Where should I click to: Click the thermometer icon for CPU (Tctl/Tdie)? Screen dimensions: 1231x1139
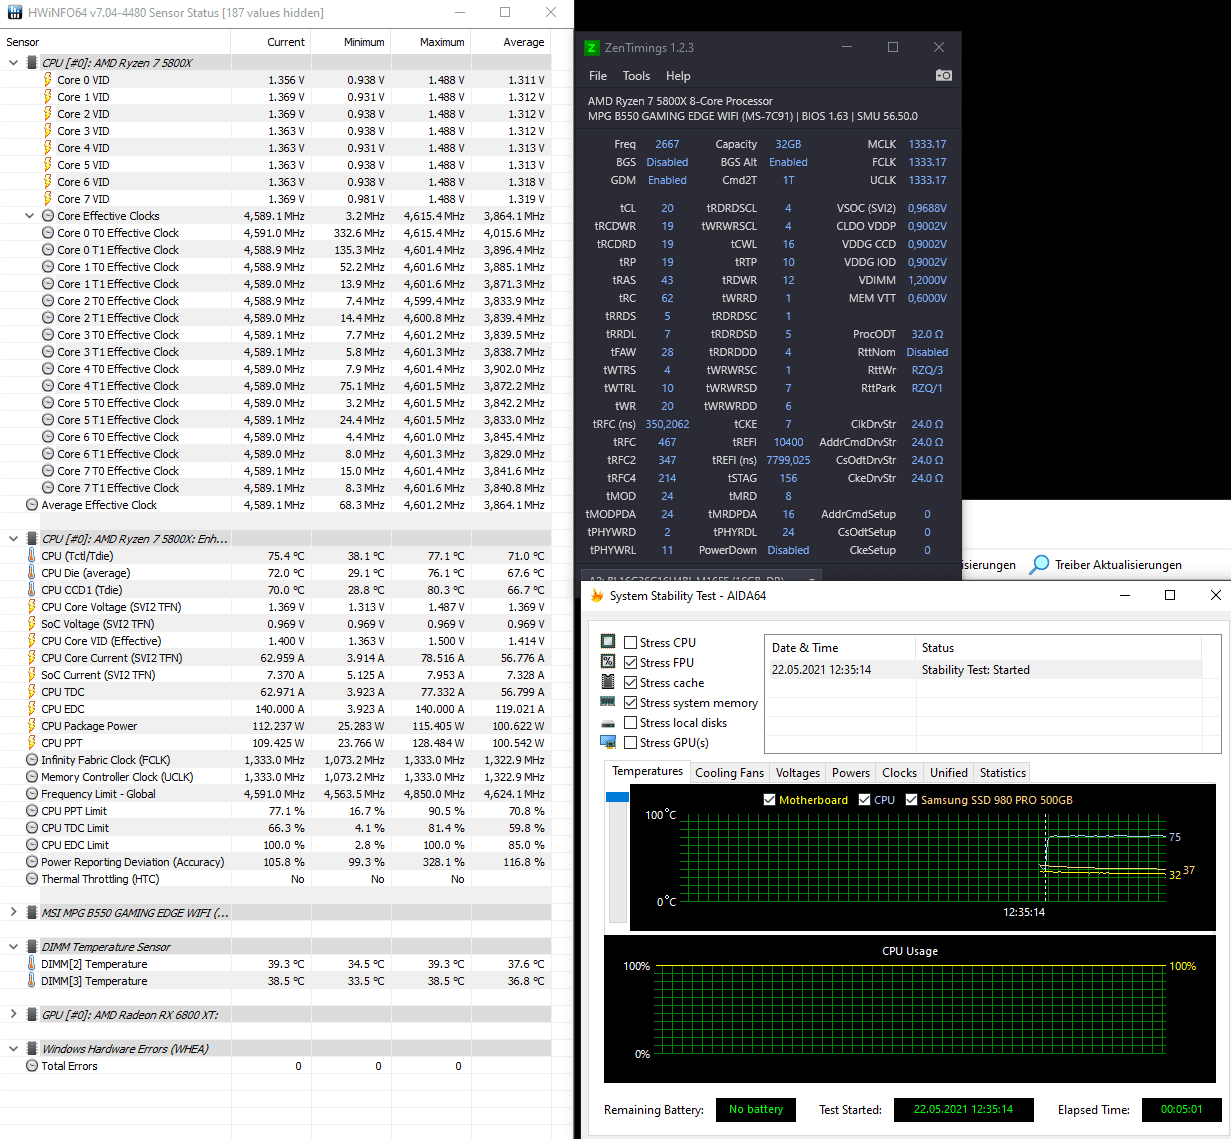click(32, 556)
